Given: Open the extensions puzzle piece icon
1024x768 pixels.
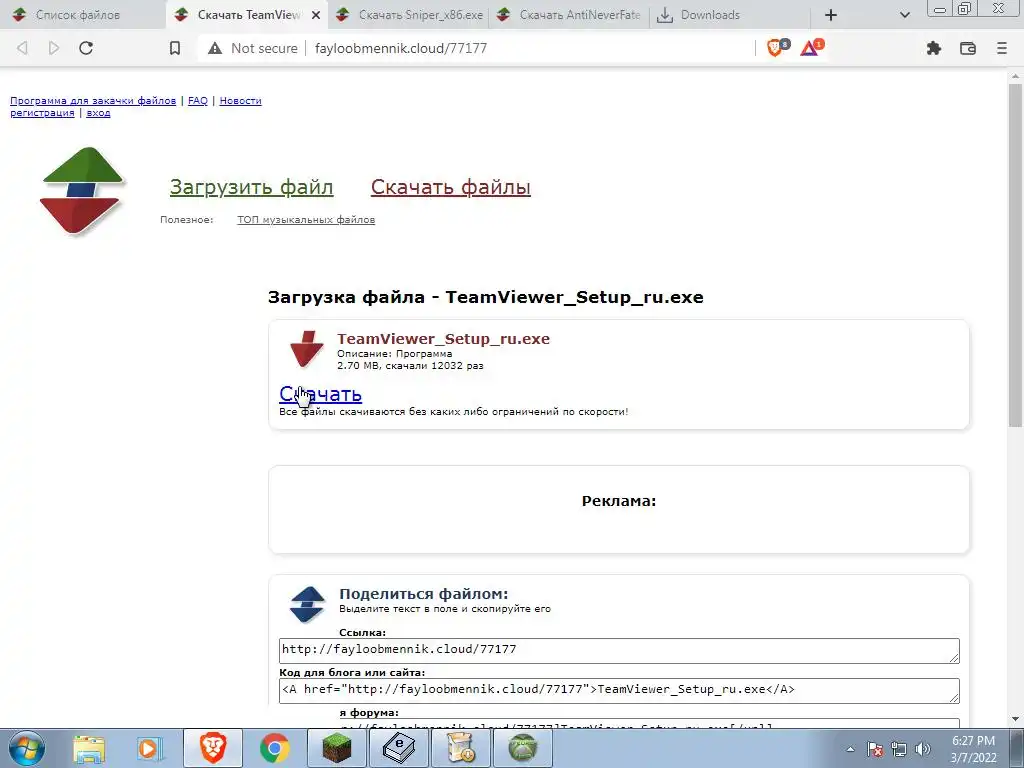Looking at the screenshot, I should pyautogui.click(x=934, y=48).
